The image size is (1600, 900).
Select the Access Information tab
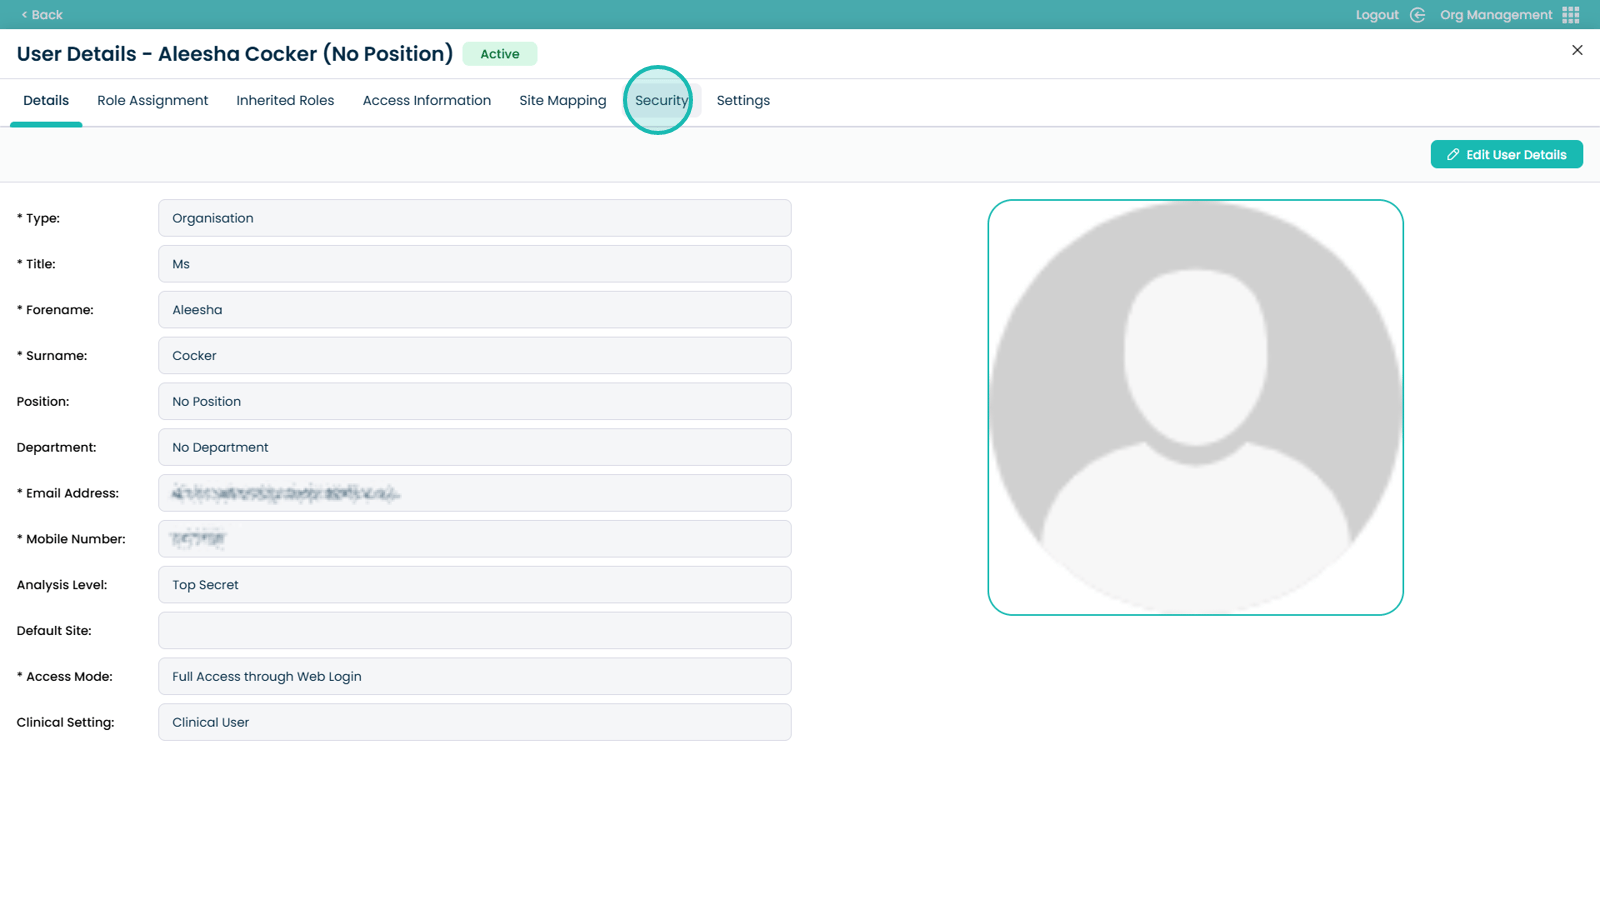pyautogui.click(x=426, y=101)
